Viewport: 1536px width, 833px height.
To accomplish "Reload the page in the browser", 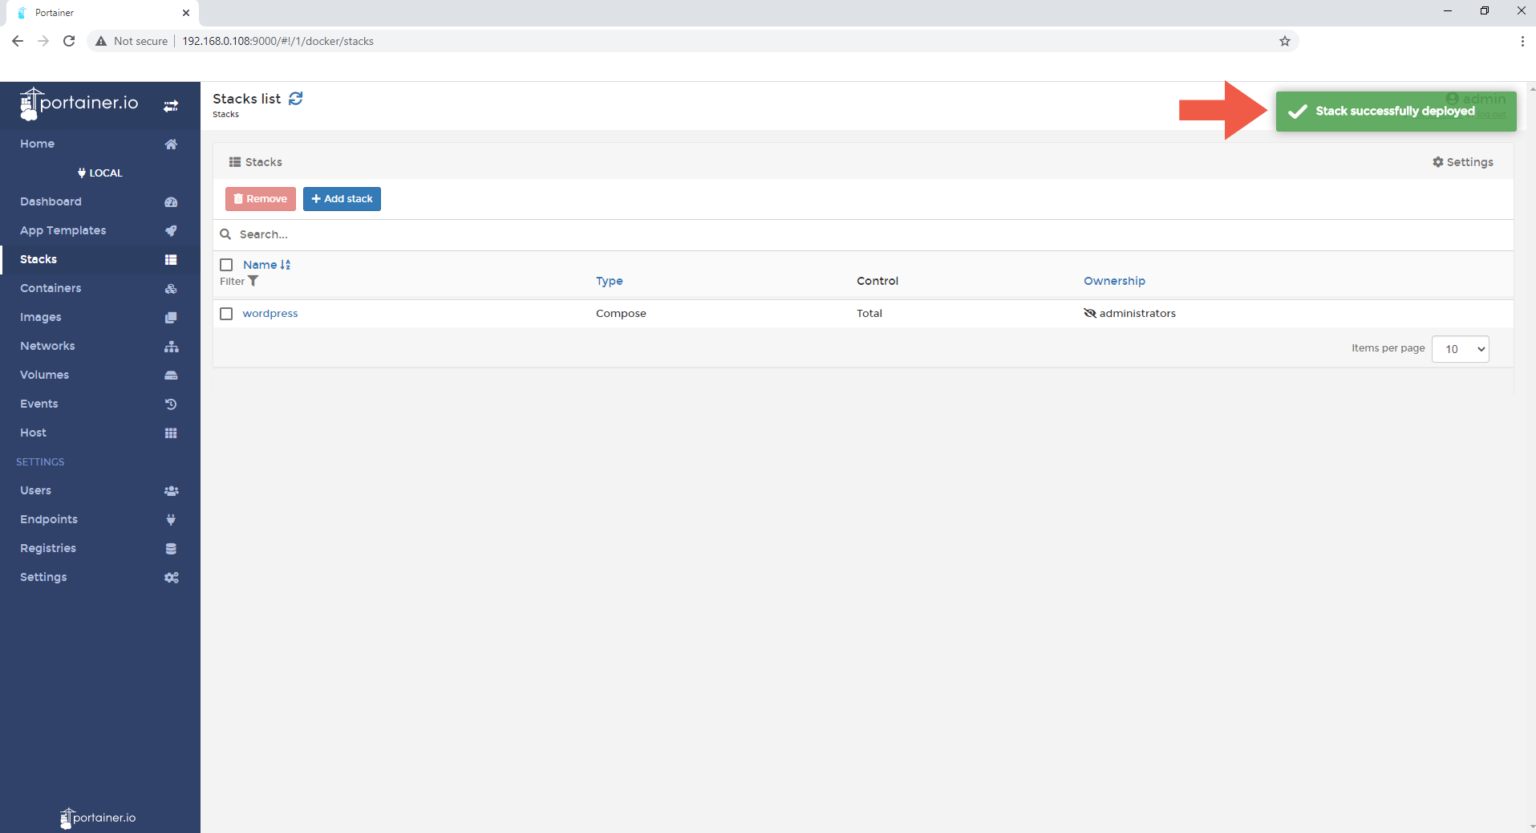I will [69, 41].
